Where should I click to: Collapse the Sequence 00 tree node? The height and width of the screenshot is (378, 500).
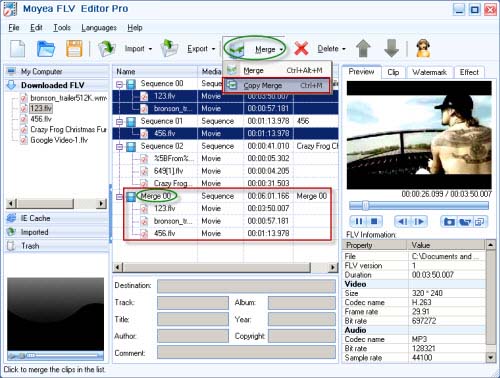click(x=119, y=84)
